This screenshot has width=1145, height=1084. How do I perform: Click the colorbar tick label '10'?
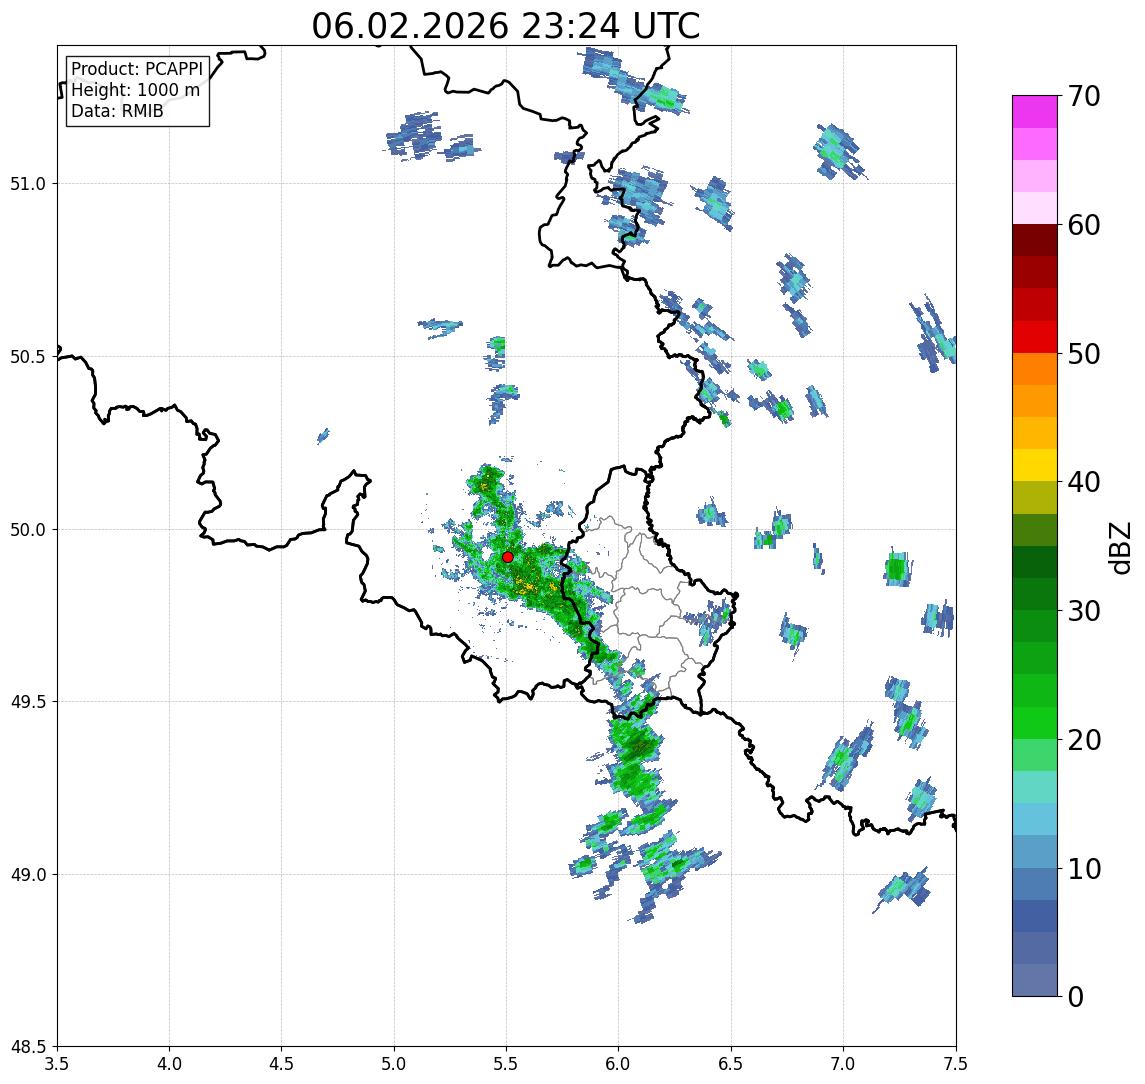(1084, 868)
